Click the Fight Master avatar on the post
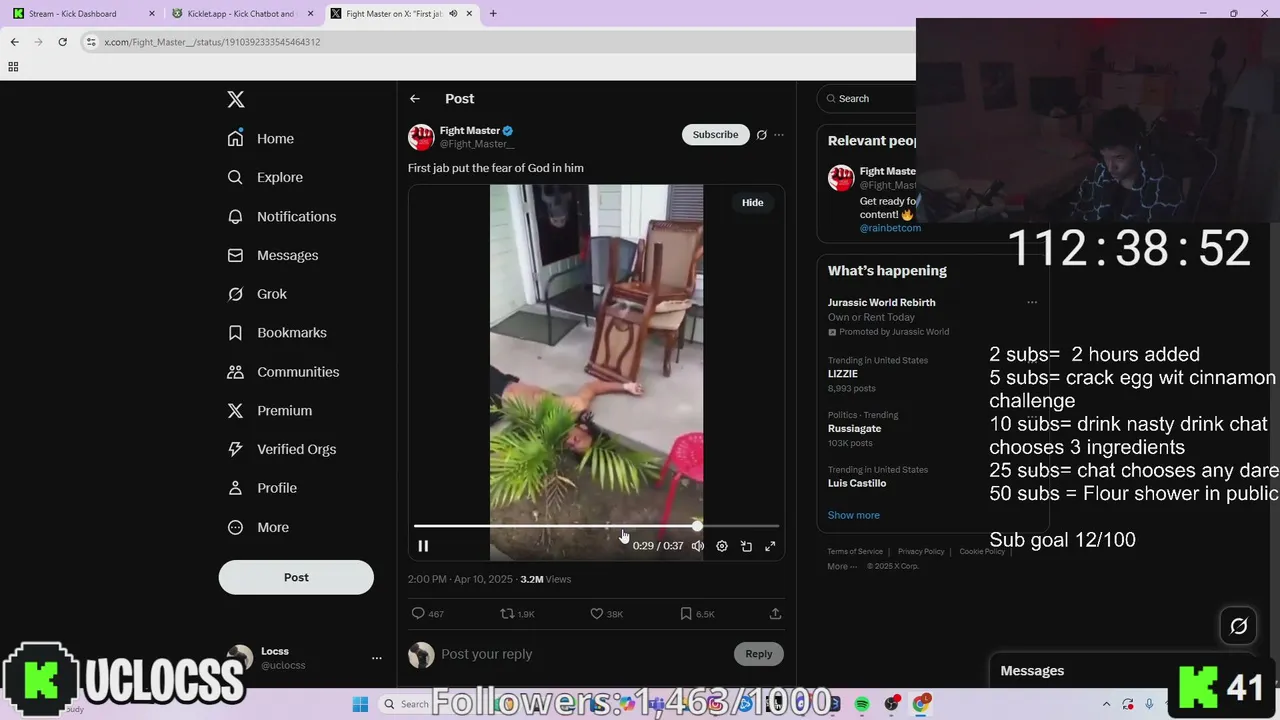Viewport: 1280px width, 720px height. pos(421,137)
